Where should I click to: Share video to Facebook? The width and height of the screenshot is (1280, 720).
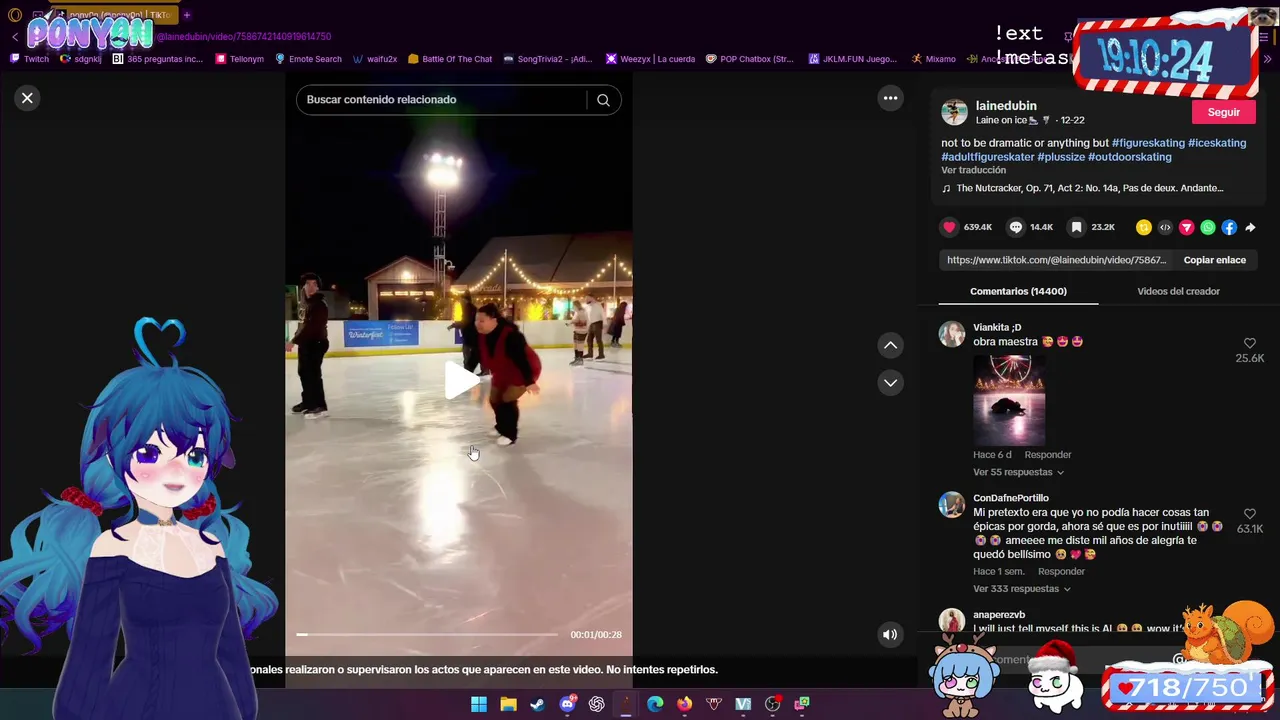coord(1229,227)
